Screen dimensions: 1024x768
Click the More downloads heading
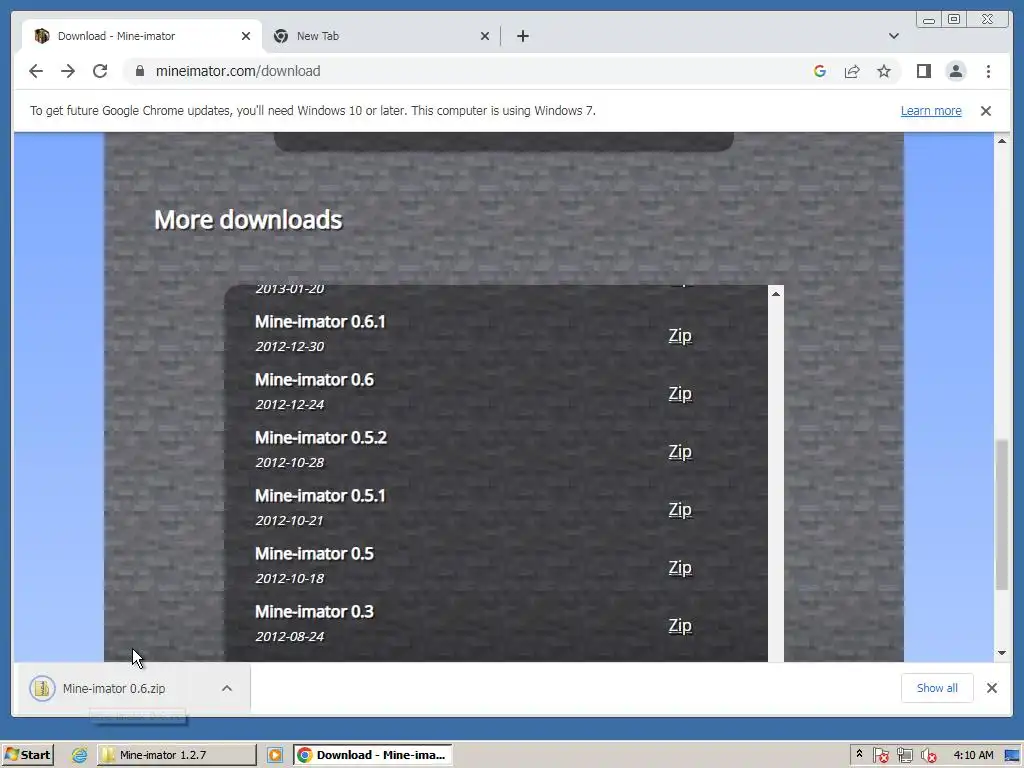[x=248, y=220]
